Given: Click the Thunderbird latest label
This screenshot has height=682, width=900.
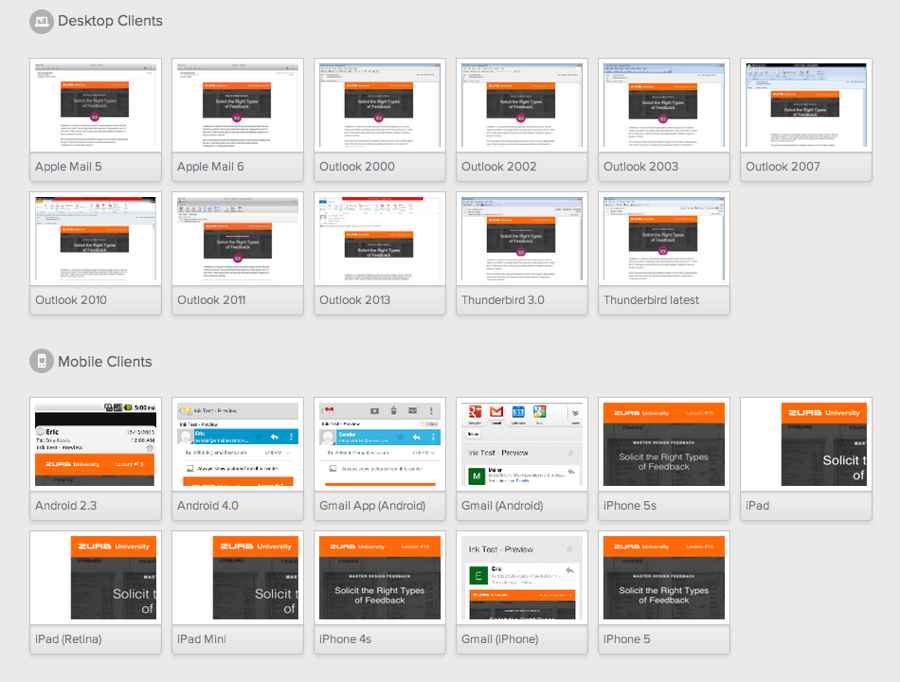Looking at the screenshot, I should coord(651,300).
